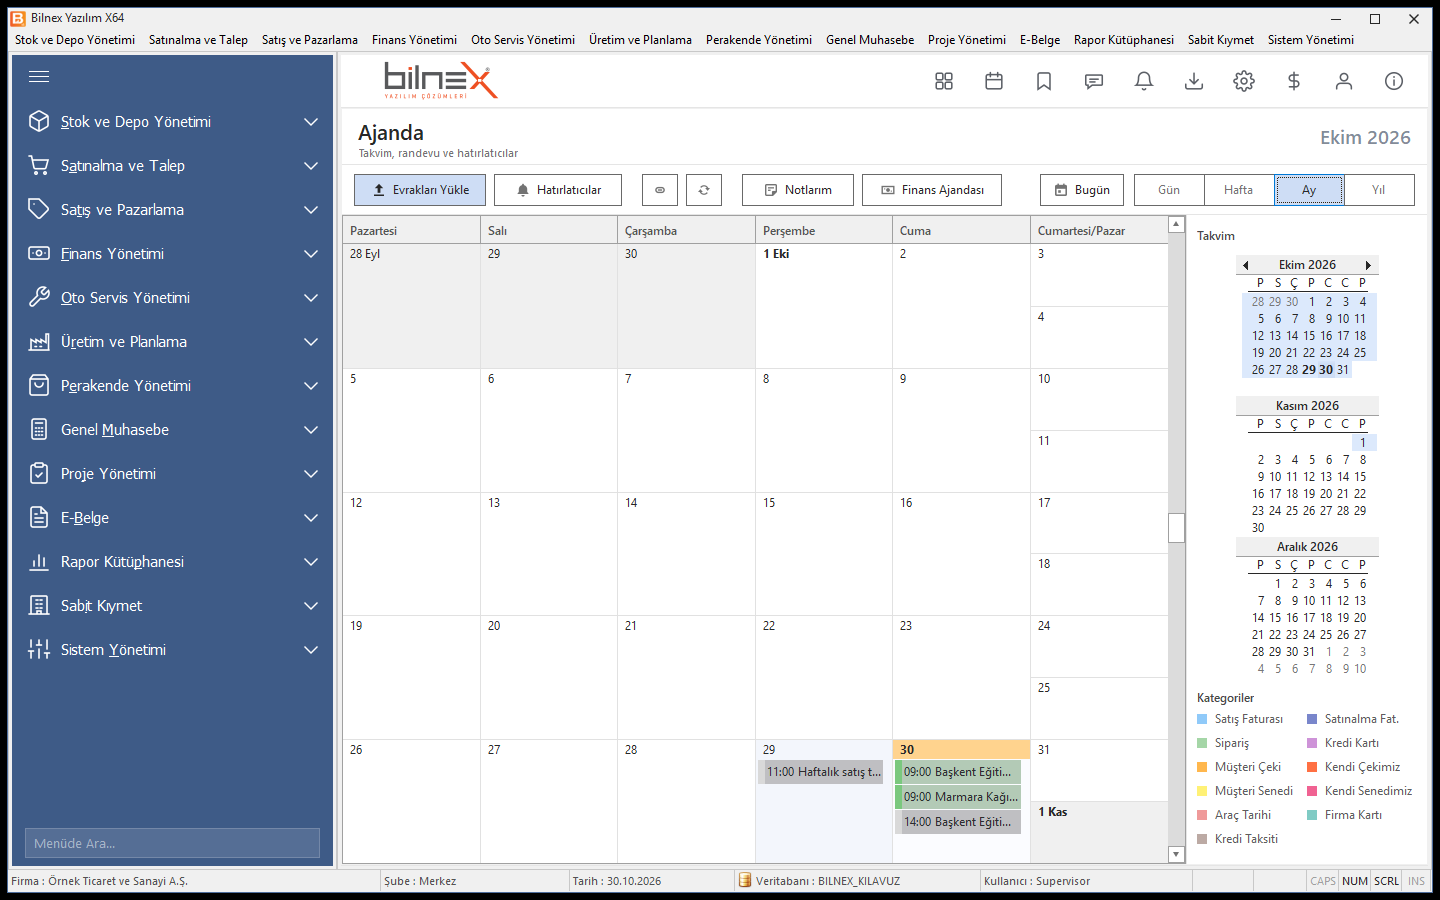Click the Finans Ajandası button

[x=932, y=190]
